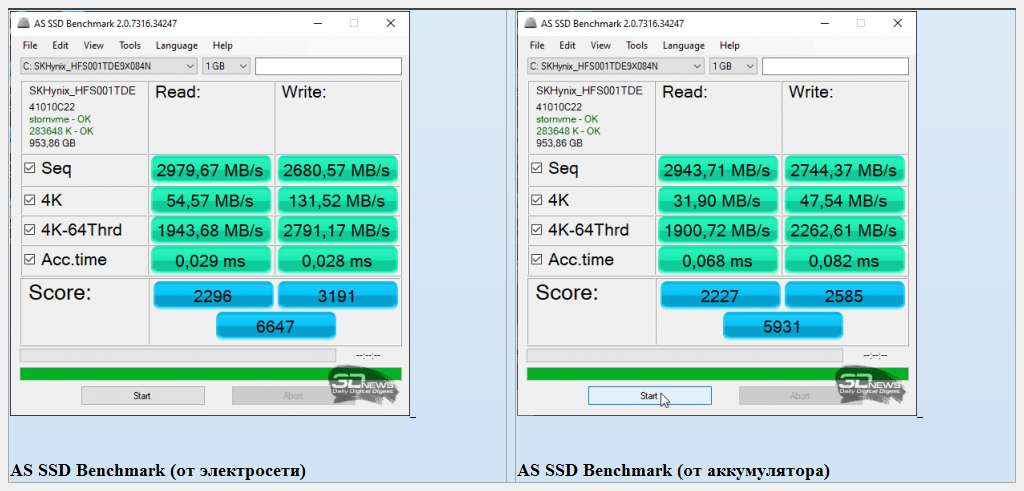Open Help menu in left window
Image resolution: width=1024 pixels, height=491 pixels.
point(223,46)
